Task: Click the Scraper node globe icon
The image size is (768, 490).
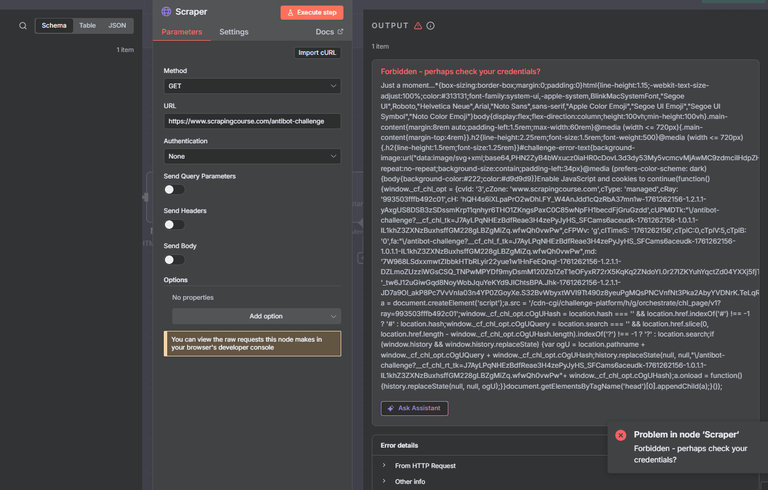Action: pyautogui.click(x=167, y=11)
